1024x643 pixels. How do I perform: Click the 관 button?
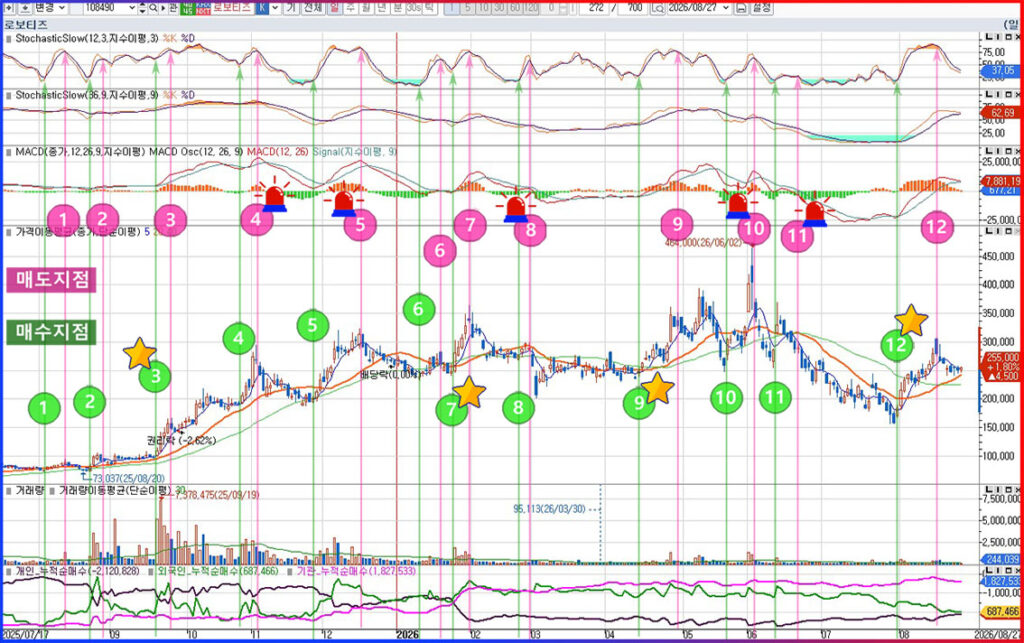point(172,8)
